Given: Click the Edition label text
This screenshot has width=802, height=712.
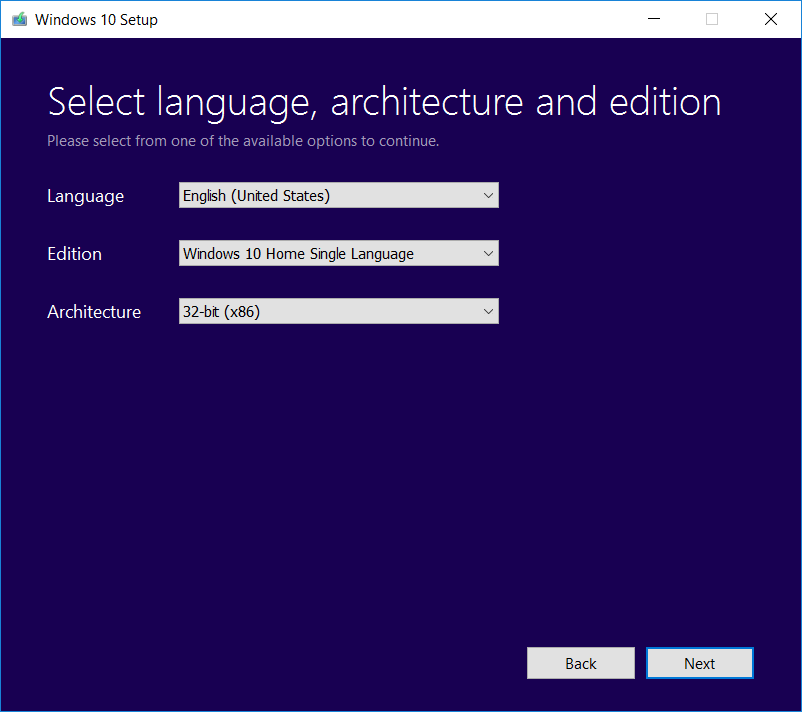Looking at the screenshot, I should pos(74,254).
